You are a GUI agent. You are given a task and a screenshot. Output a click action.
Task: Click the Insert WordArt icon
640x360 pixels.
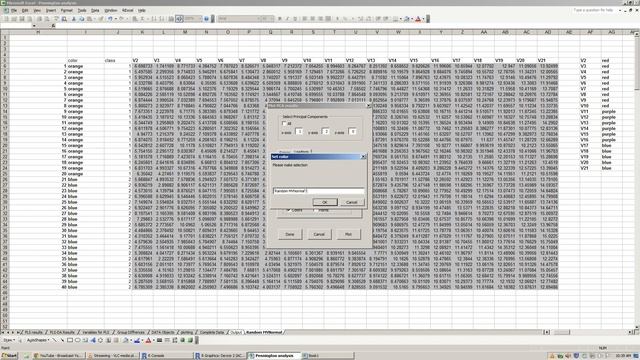click(x=93, y=340)
